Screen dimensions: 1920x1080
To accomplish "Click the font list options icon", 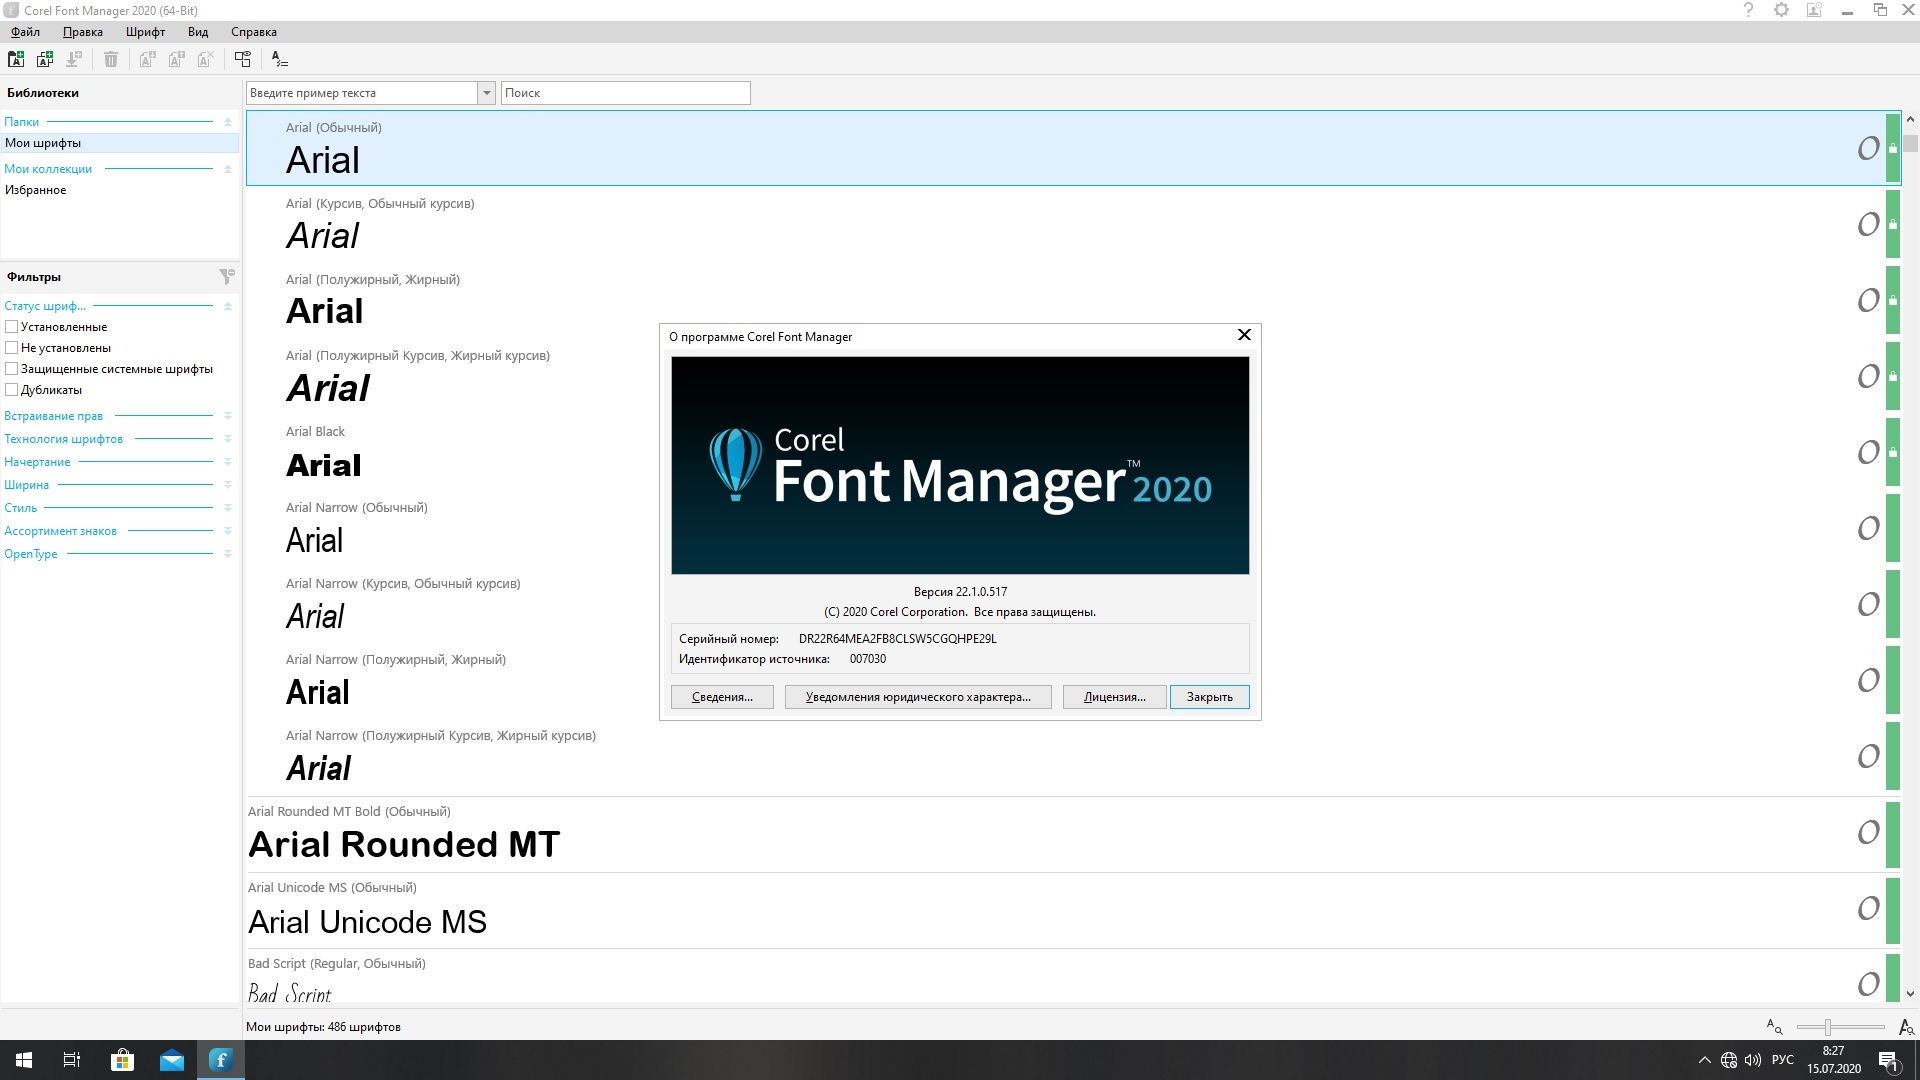I will coord(279,59).
